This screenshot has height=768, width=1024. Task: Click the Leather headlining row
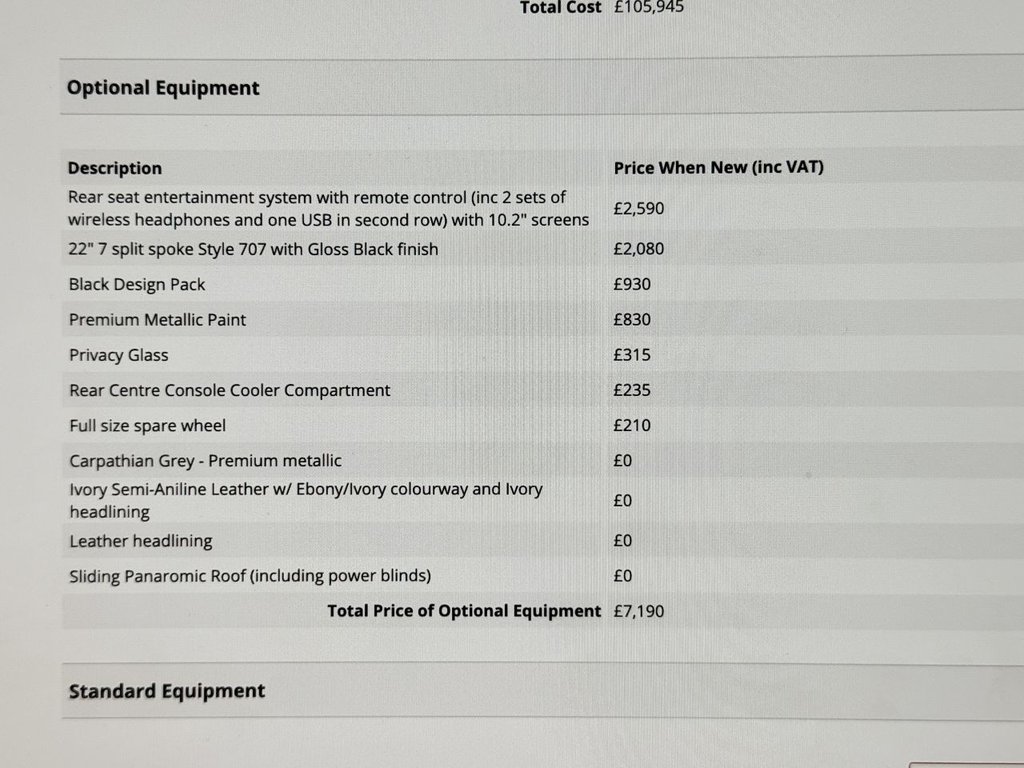pos(140,541)
